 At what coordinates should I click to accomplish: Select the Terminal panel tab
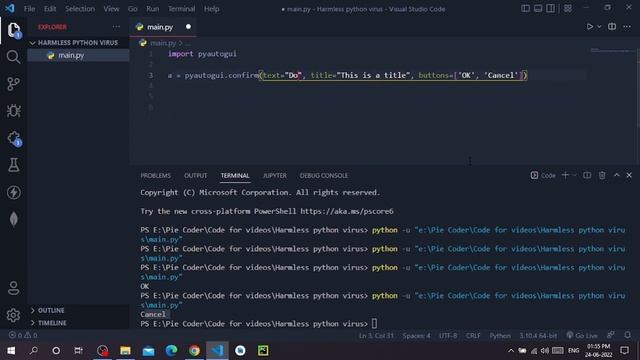click(235, 176)
